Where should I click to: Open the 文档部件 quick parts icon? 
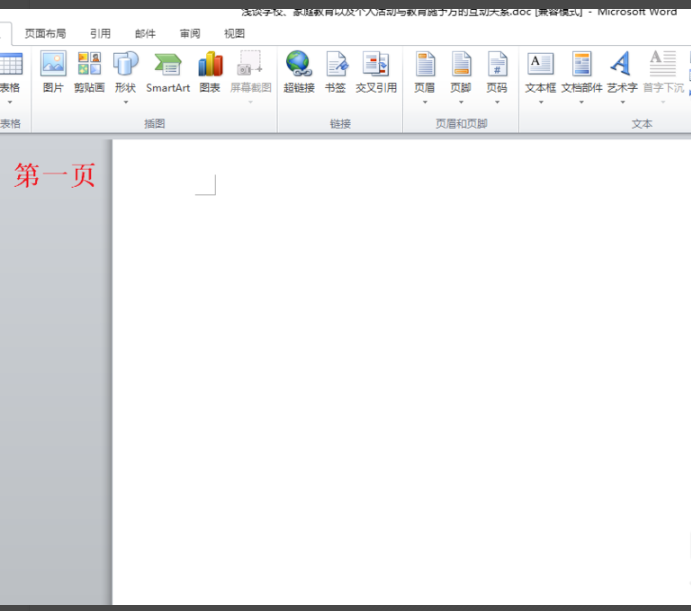[x=582, y=64]
